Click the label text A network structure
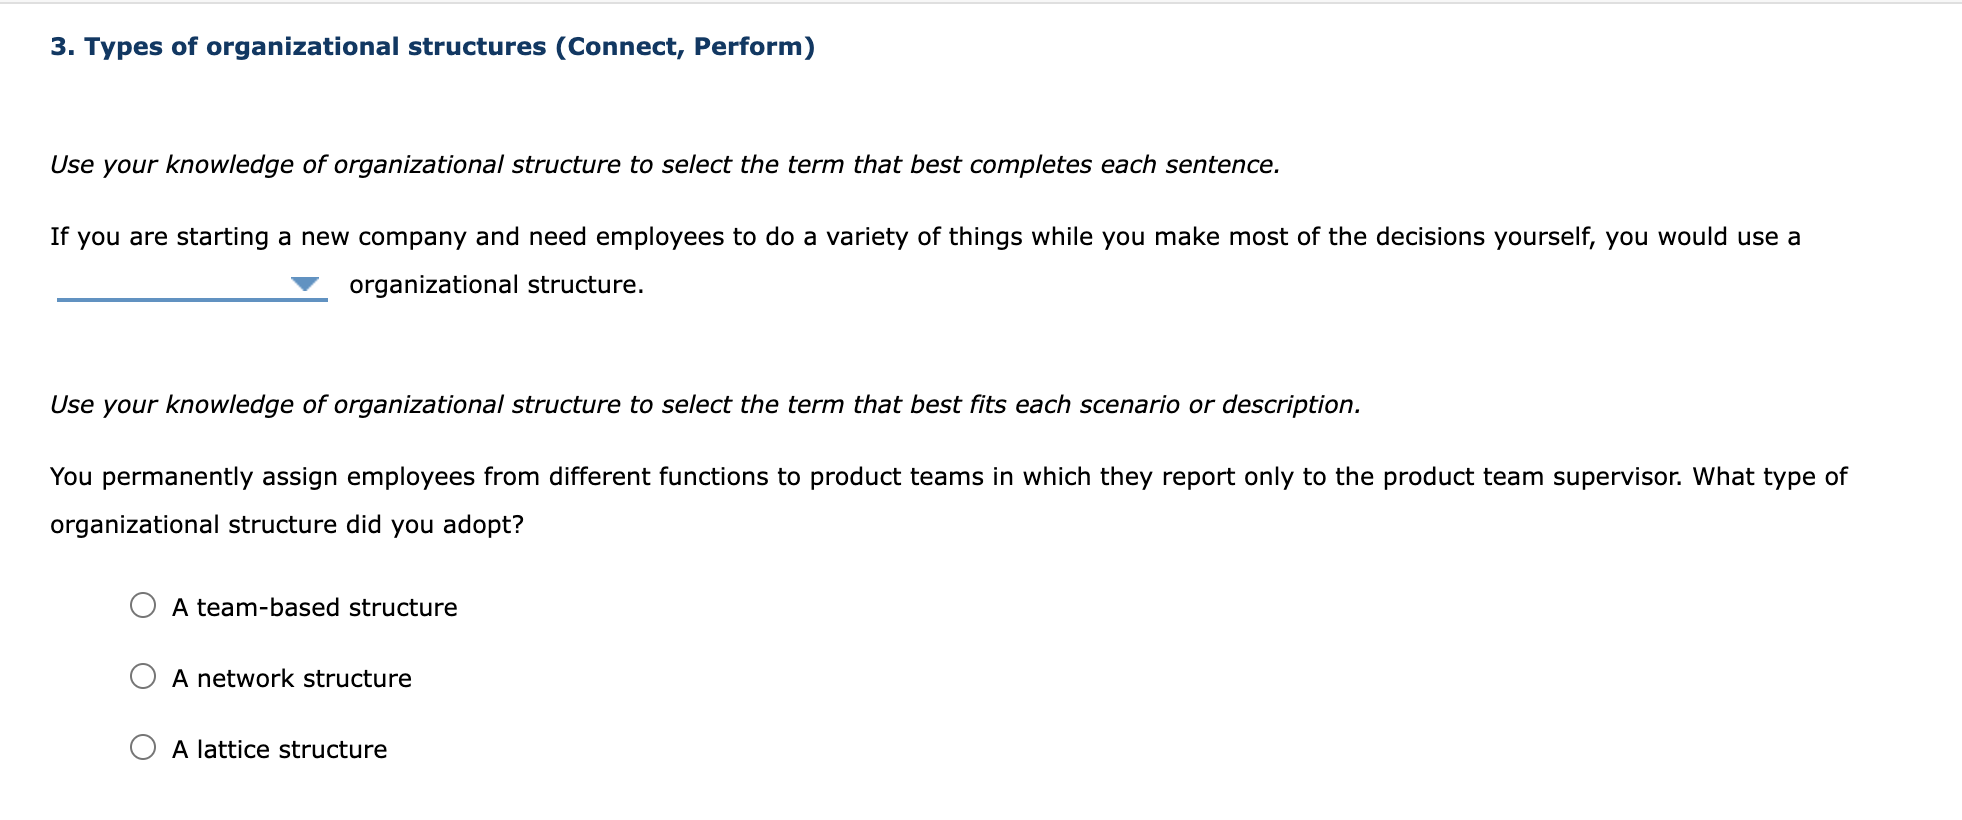The height and width of the screenshot is (820, 1962). click(x=291, y=678)
